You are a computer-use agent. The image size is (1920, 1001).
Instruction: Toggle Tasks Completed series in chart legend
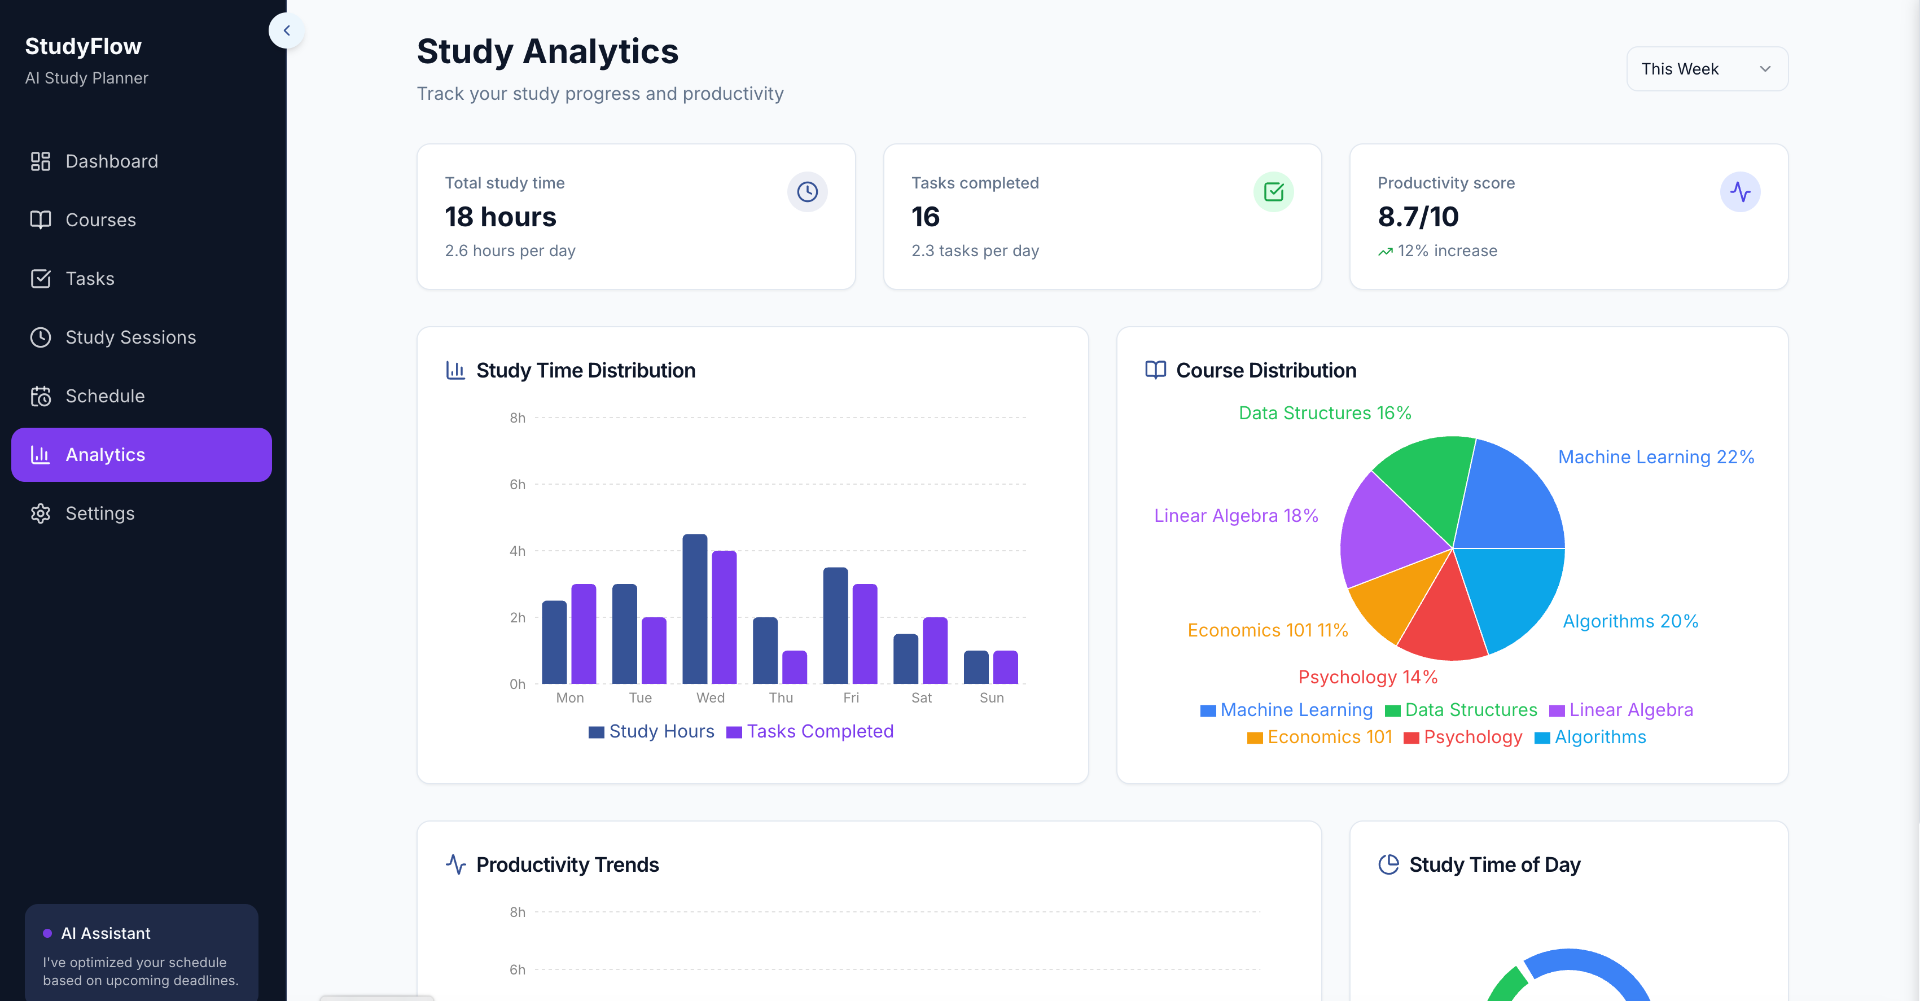click(x=810, y=732)
